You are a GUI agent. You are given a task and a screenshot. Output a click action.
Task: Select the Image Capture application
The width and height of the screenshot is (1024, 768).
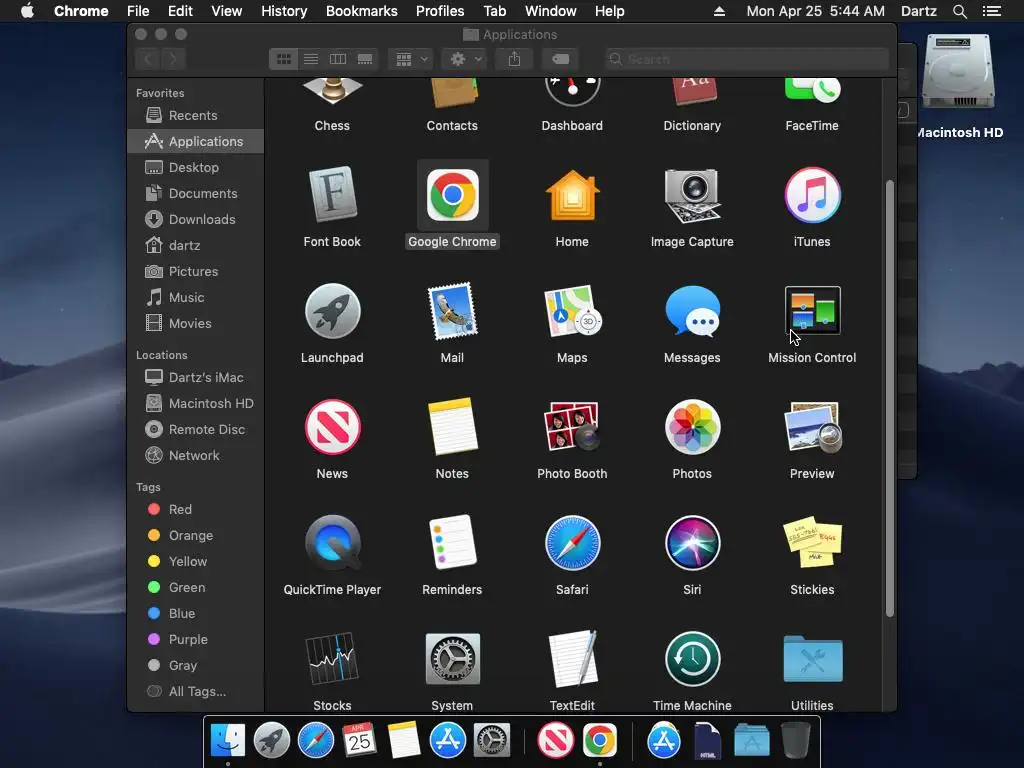(x=692, y=195)
